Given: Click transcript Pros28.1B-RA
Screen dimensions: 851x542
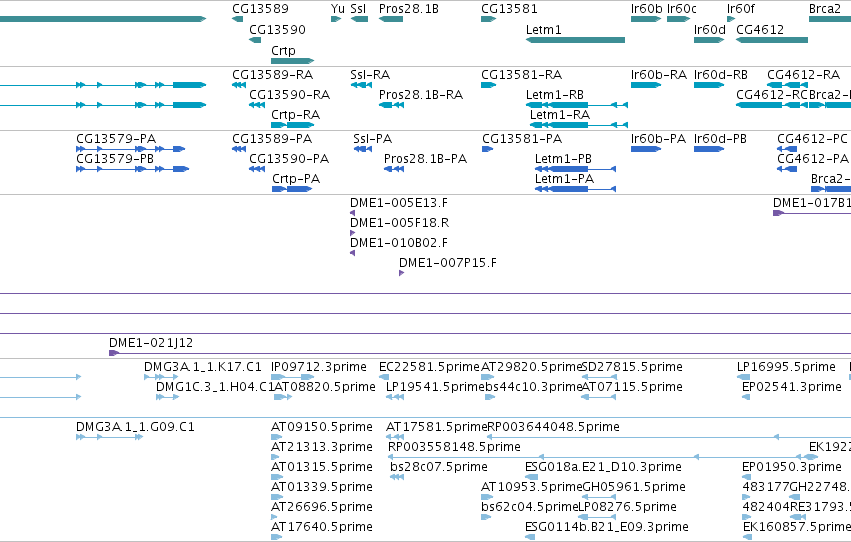Looking at the screenshot, I should click(420, 94).
